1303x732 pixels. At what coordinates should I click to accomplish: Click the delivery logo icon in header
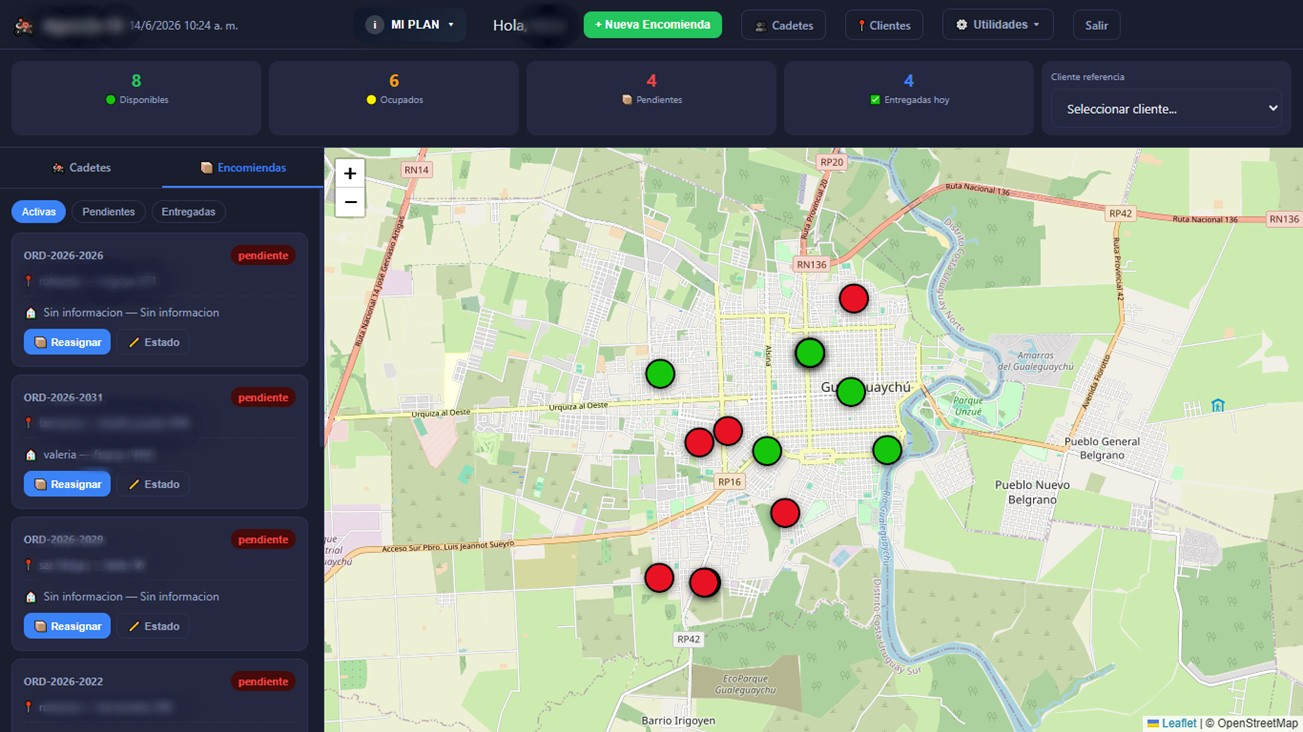[24, 26]
